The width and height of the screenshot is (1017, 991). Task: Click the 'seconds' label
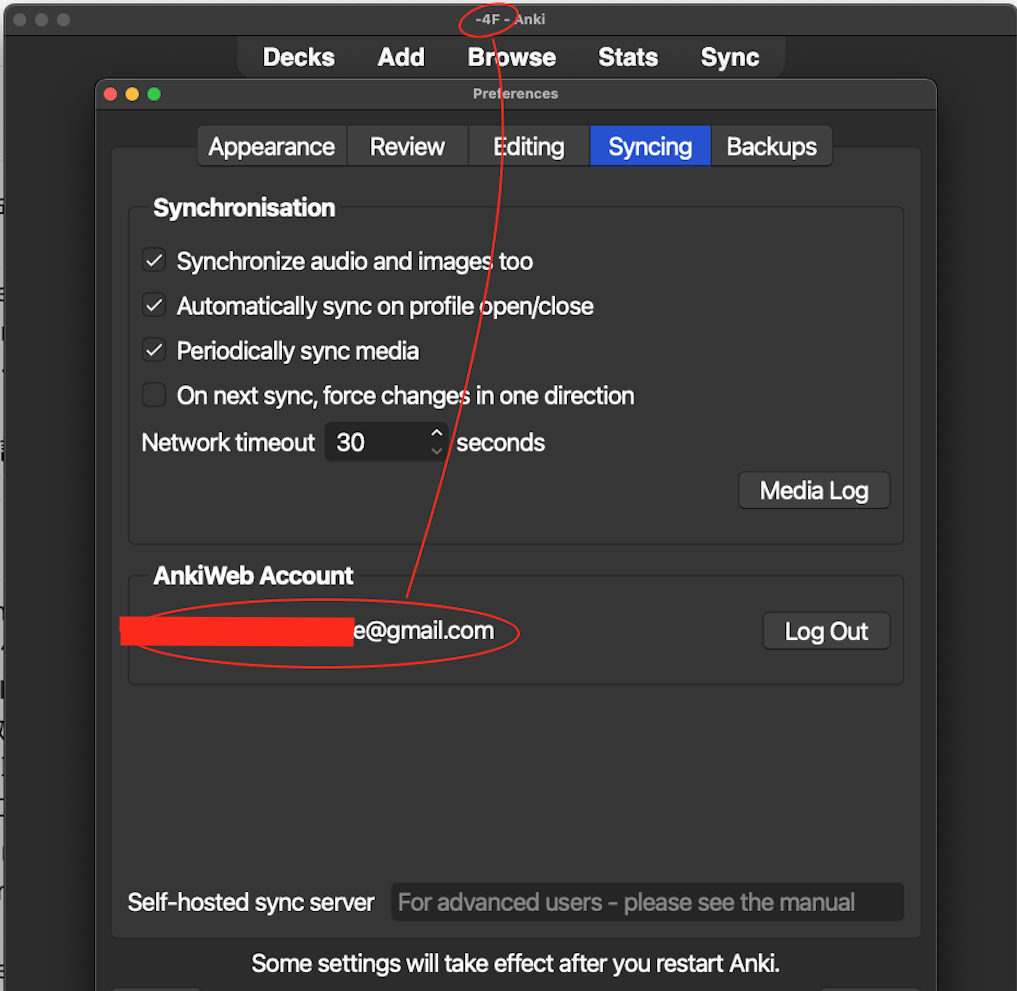[x=501, y=443]
